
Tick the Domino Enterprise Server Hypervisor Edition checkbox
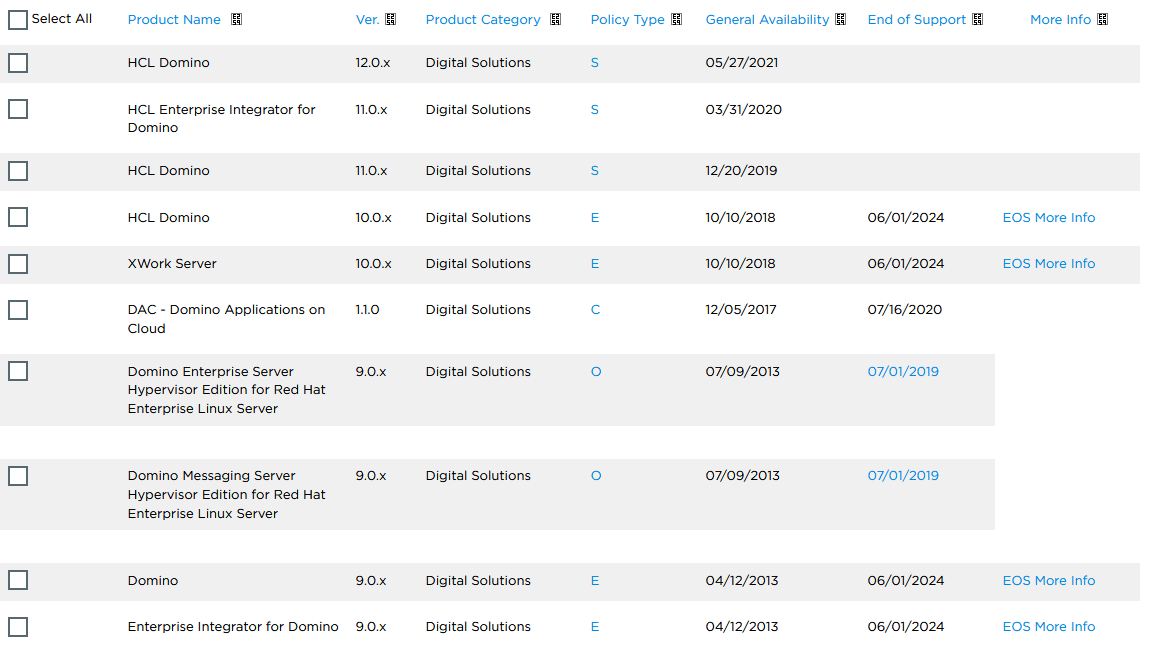18,372
